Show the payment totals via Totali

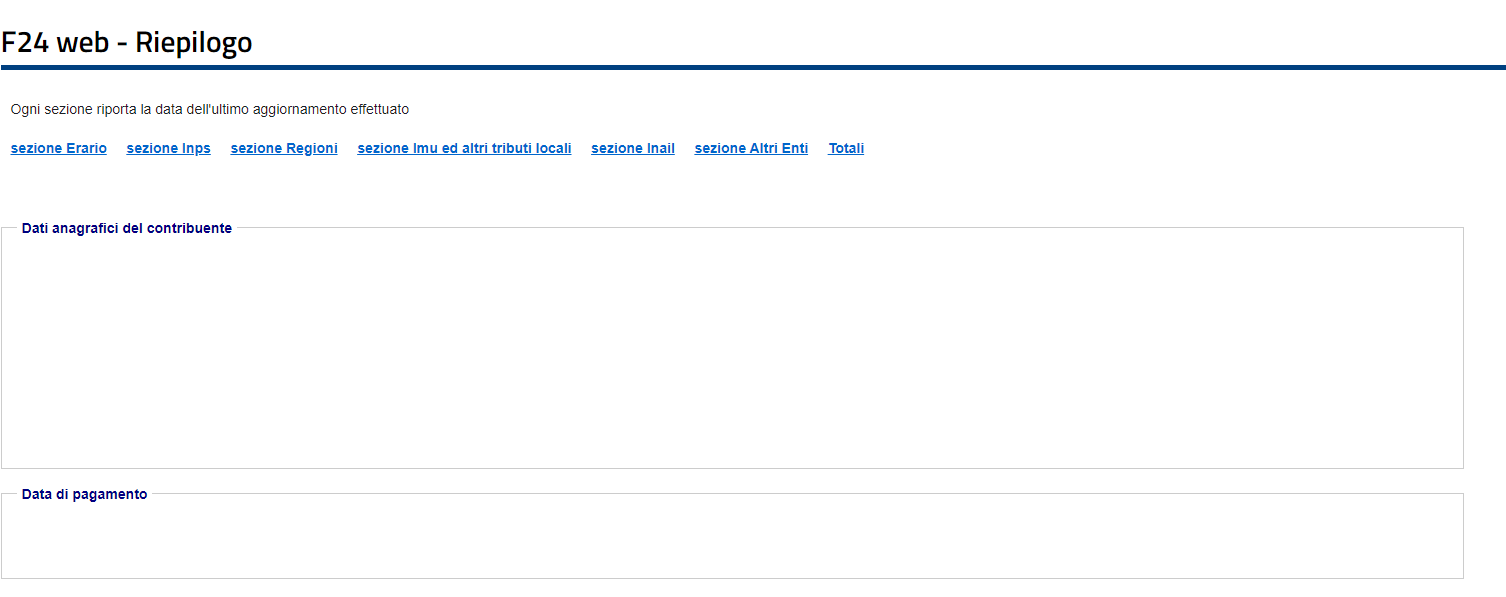tap(846, 148)
